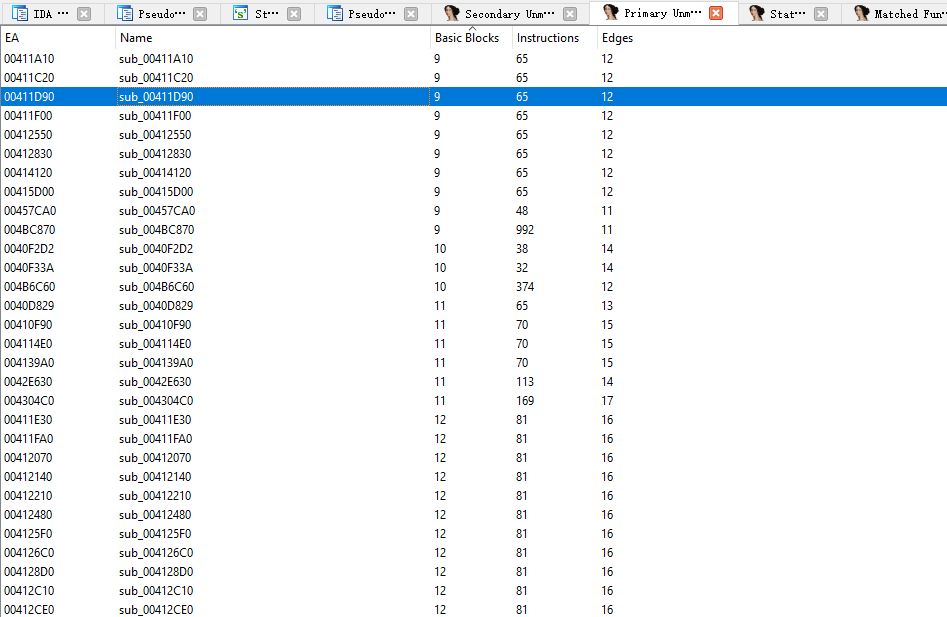
Task: Select function sub_004304C0 in the list
Action: point(156,401)
